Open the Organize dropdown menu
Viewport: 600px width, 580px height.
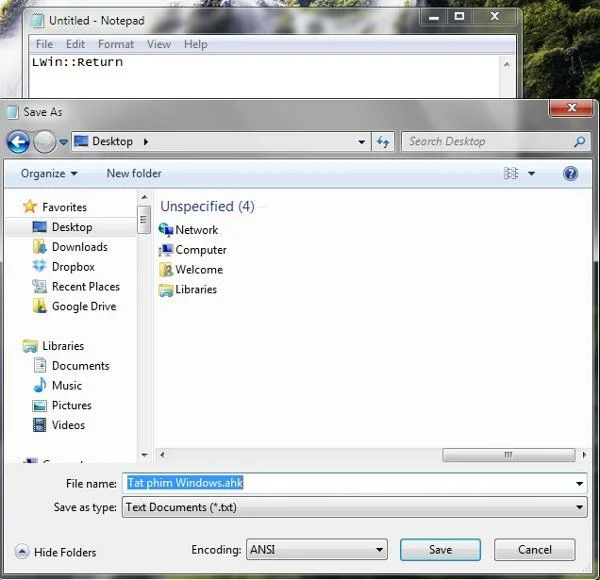[x=49, y=173]
